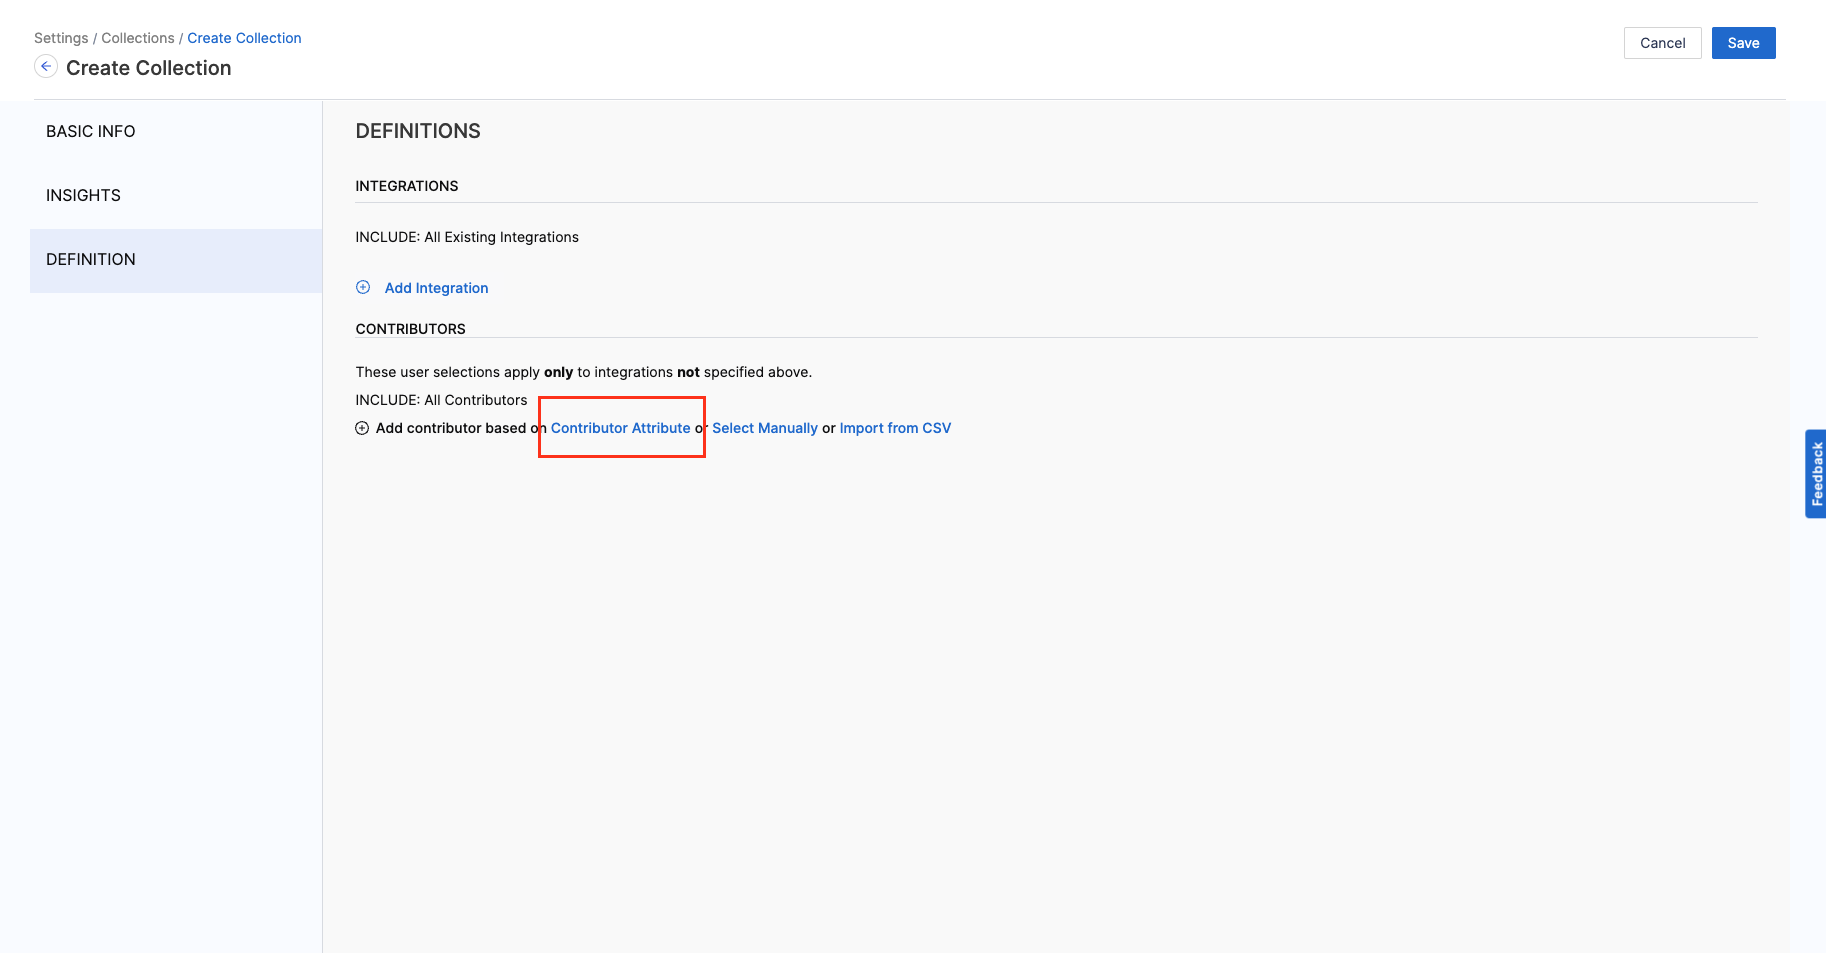Screen dimensions: 1826x953
Task: Click the plus icon before Add contributor
Action: [x=362, y=428]
